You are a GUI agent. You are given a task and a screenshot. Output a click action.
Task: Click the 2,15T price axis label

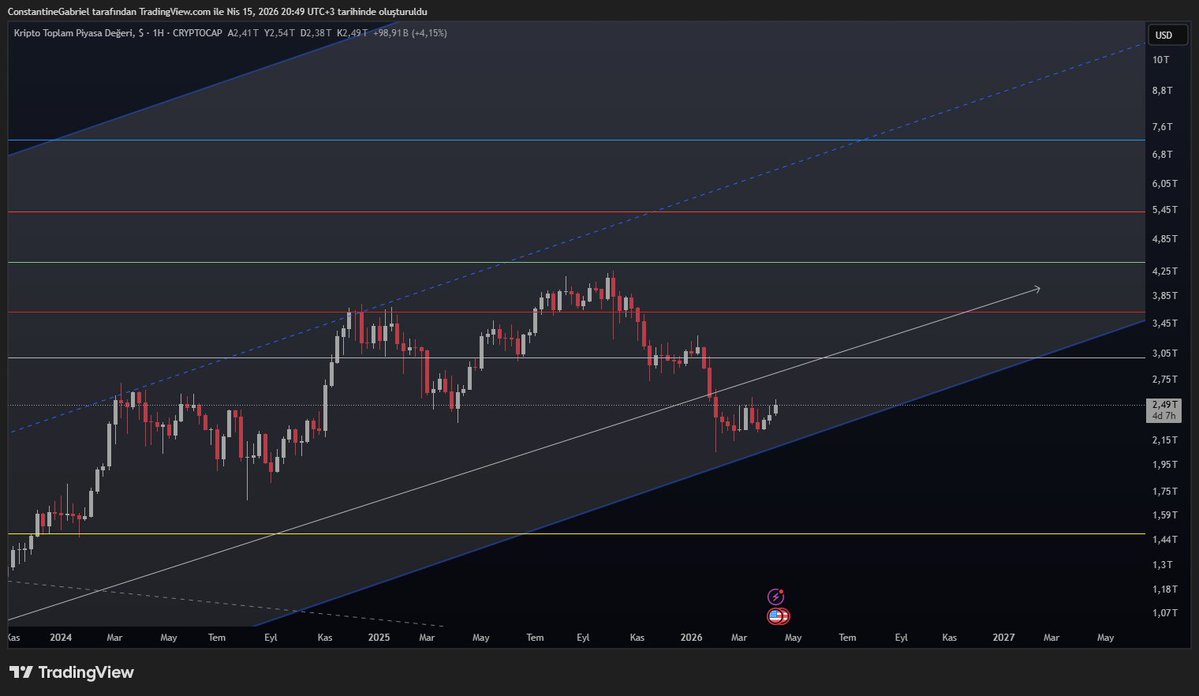[x=1165, y=441]
